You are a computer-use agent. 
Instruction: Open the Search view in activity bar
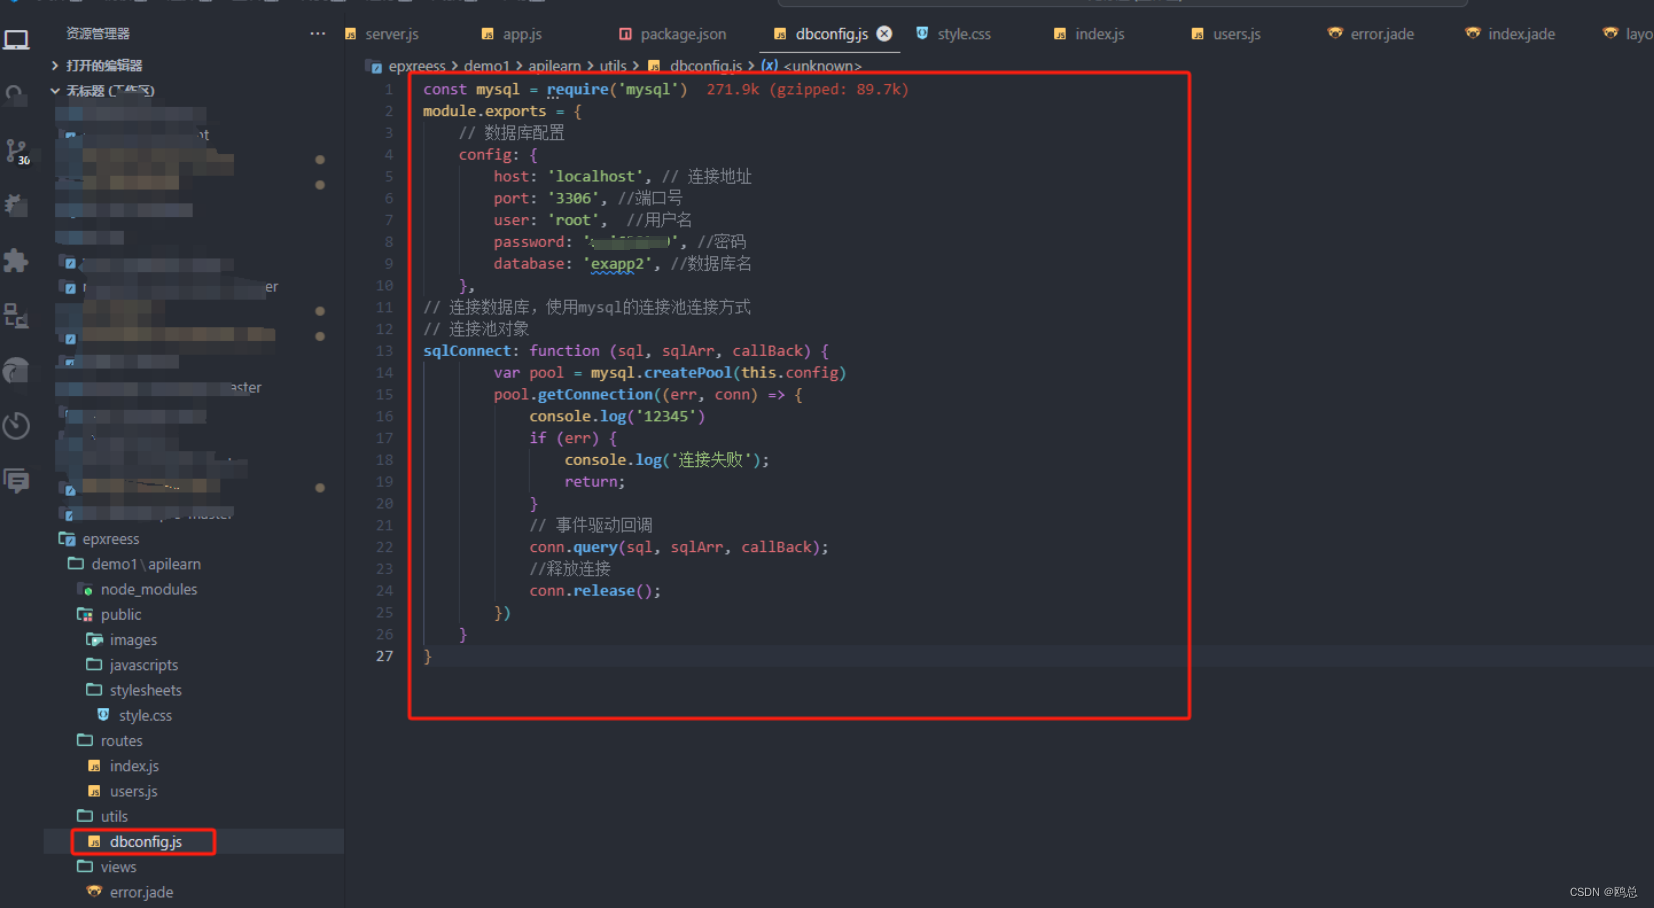click(x=16, y=95)
